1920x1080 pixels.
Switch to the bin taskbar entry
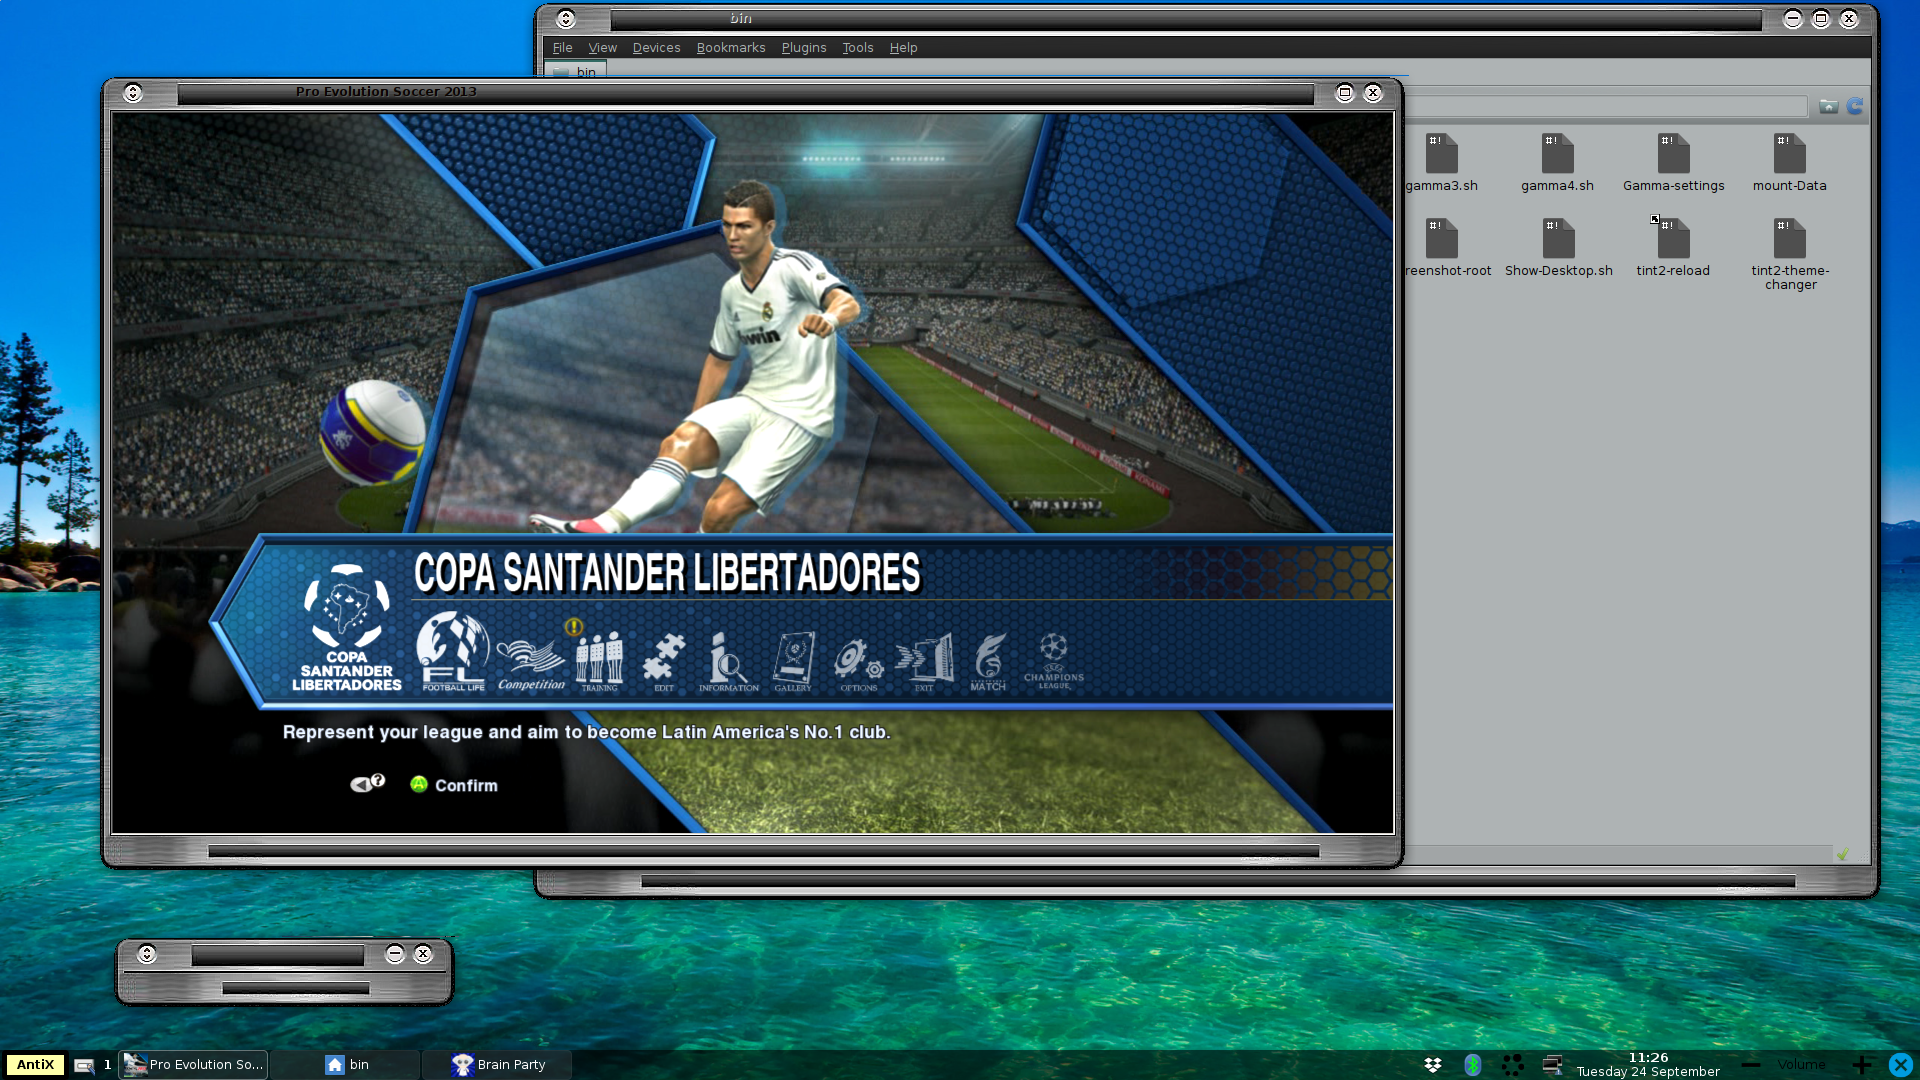point(347,1064)
